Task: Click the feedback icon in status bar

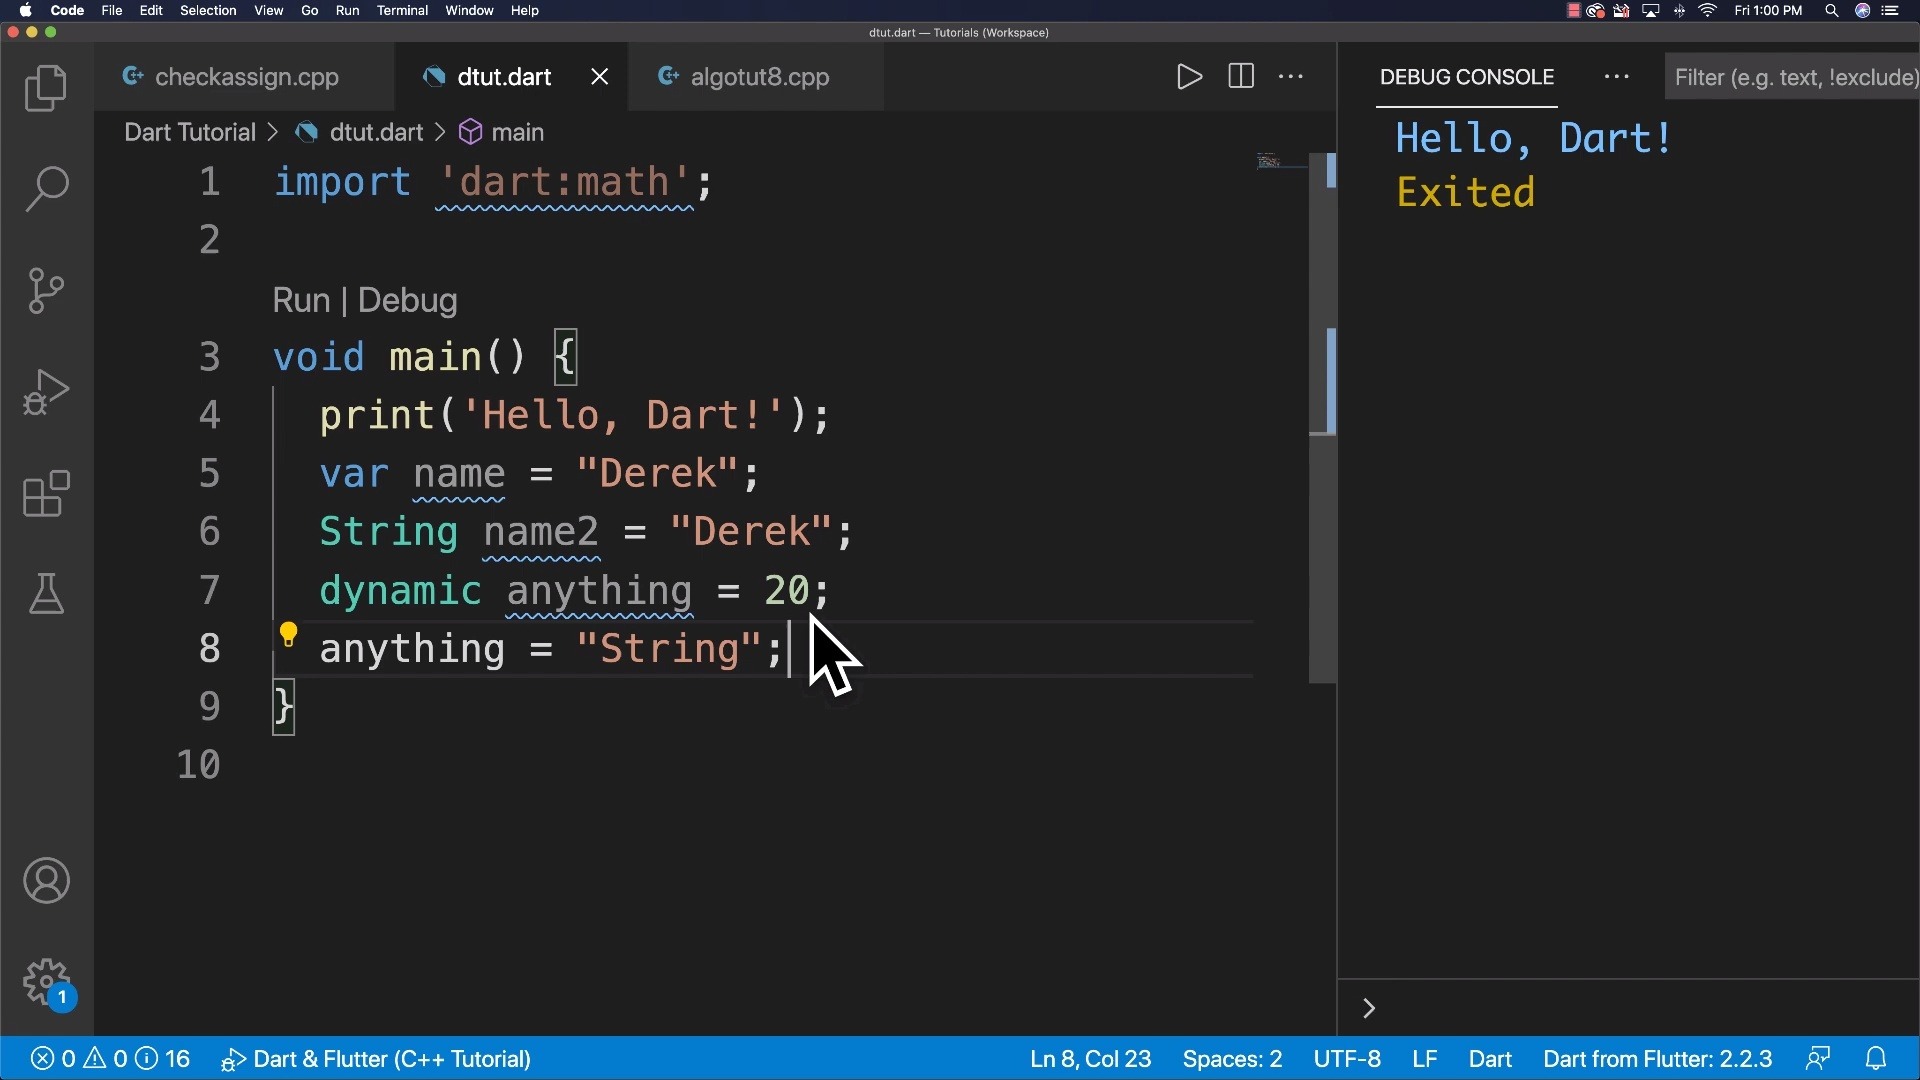Action: click(x=1818, y=1059)
